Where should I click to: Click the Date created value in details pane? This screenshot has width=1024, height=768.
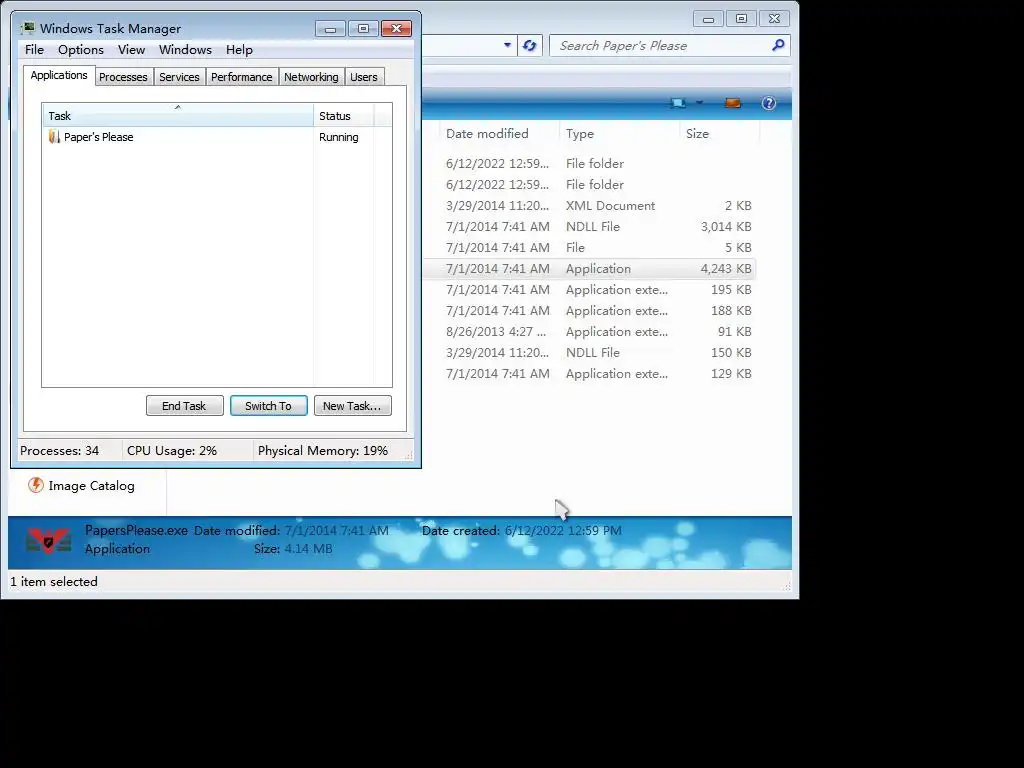click(x=563, y=530)
